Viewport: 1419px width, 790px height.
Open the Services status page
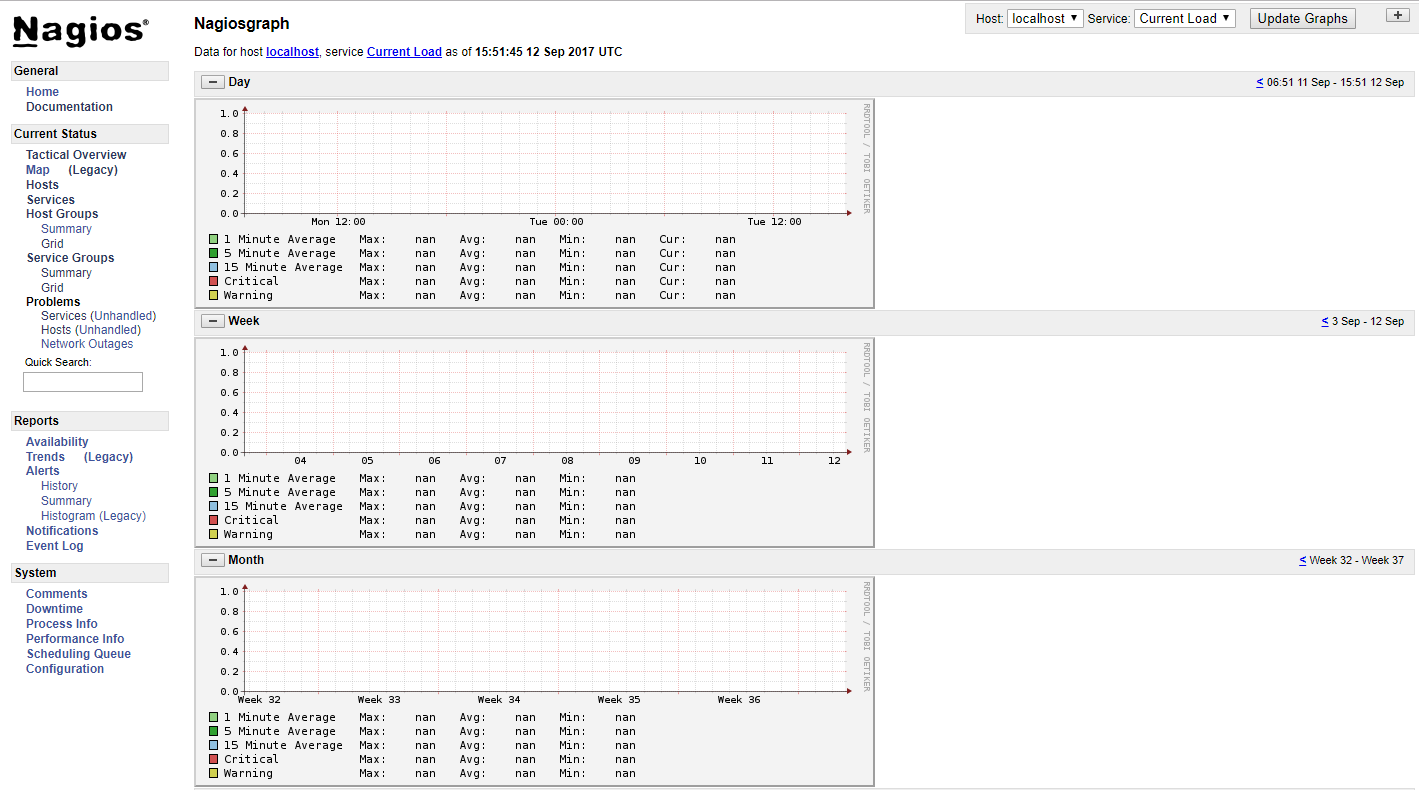[x=50, y=200]
